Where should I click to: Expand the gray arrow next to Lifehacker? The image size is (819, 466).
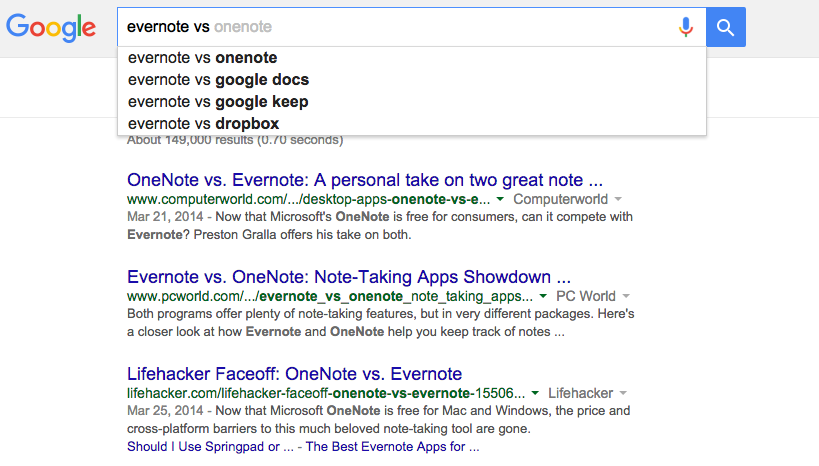pyautogui.click(x=623, y=393)
